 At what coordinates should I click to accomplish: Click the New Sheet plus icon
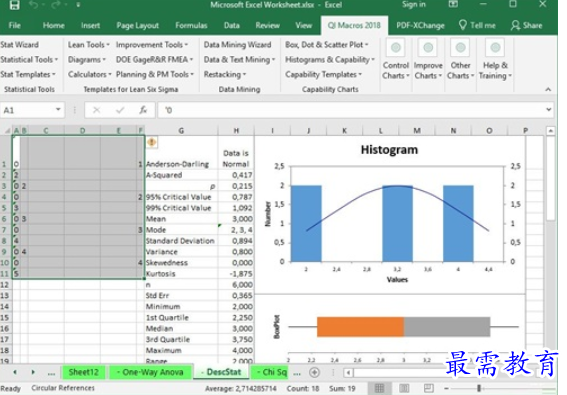coord(315,372)
